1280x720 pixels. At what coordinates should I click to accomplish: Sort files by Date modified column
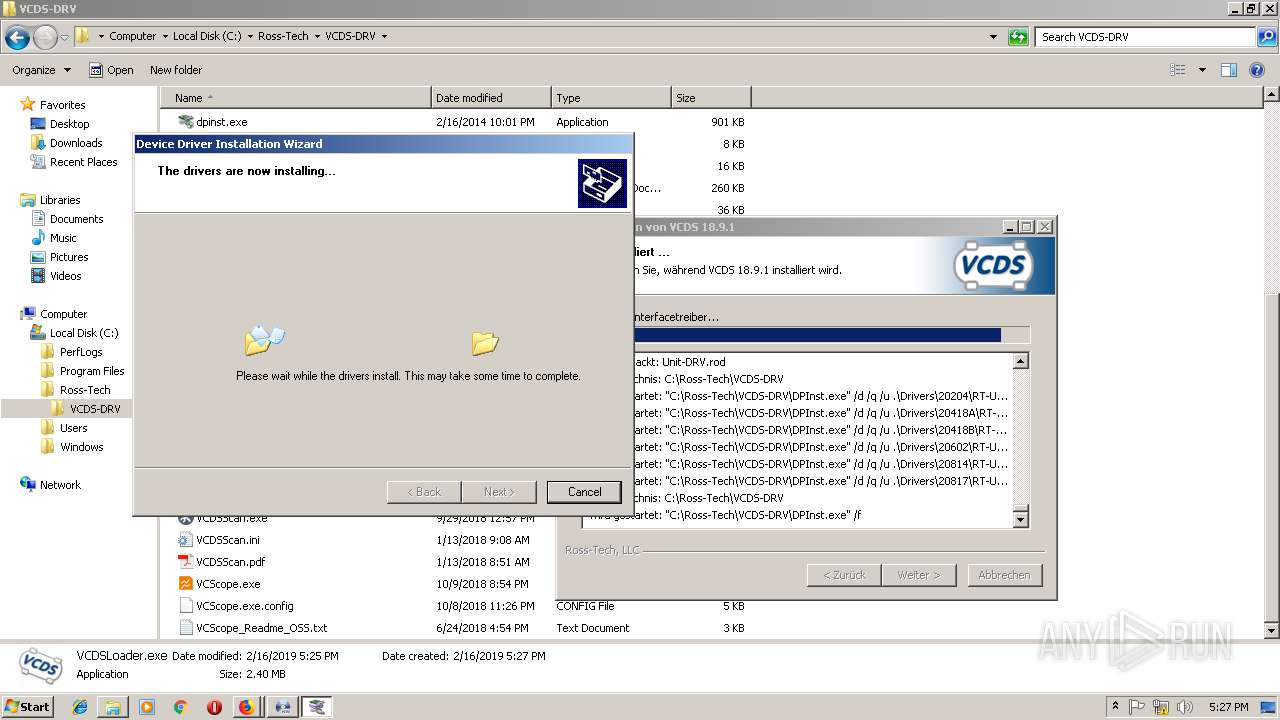click(x=491, y=98)
